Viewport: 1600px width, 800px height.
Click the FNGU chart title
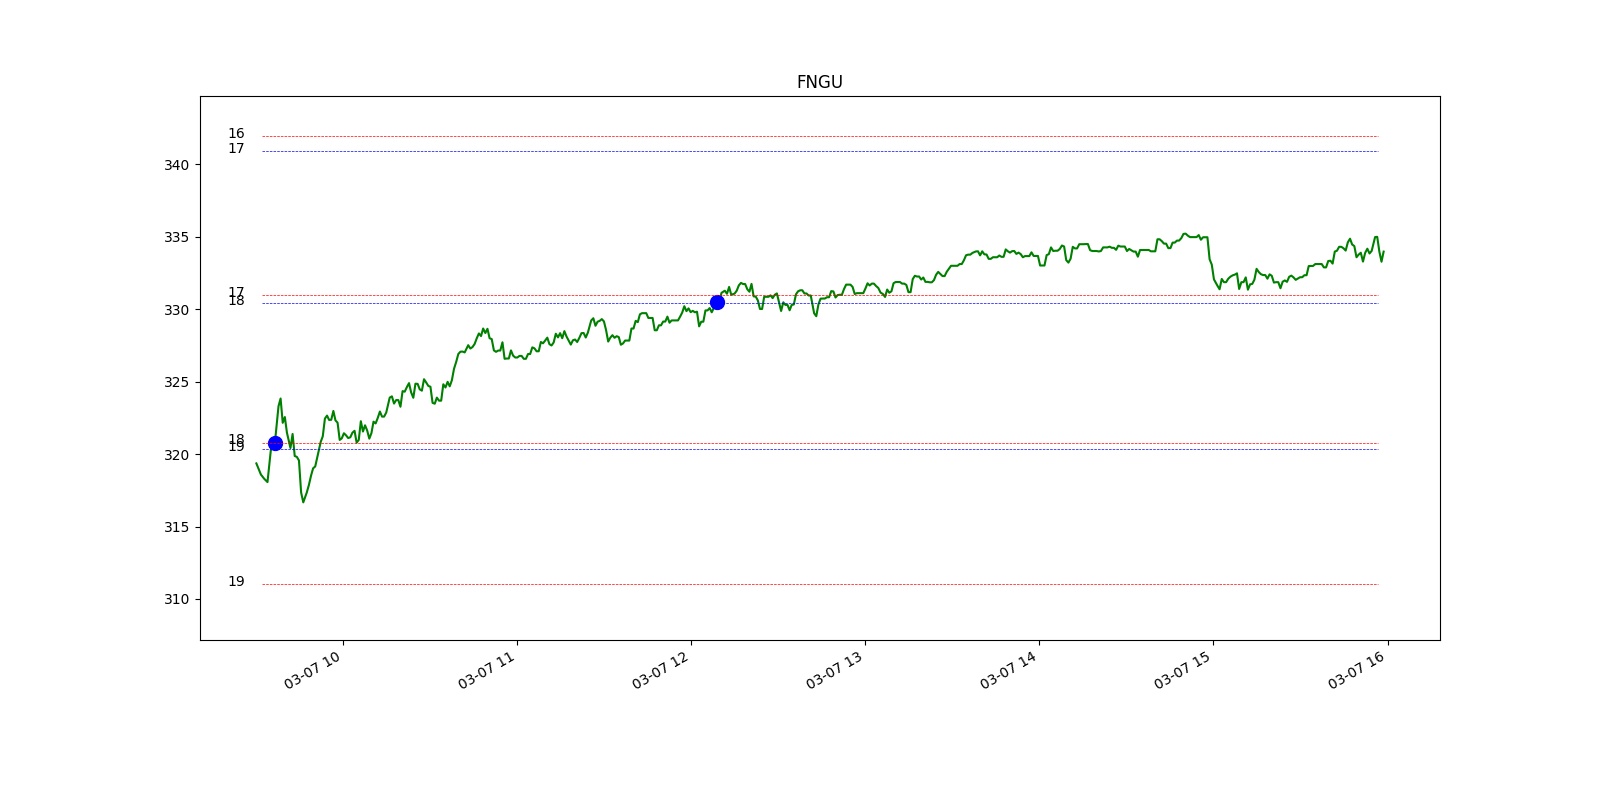pyautogui.click(x=819, y=82)
